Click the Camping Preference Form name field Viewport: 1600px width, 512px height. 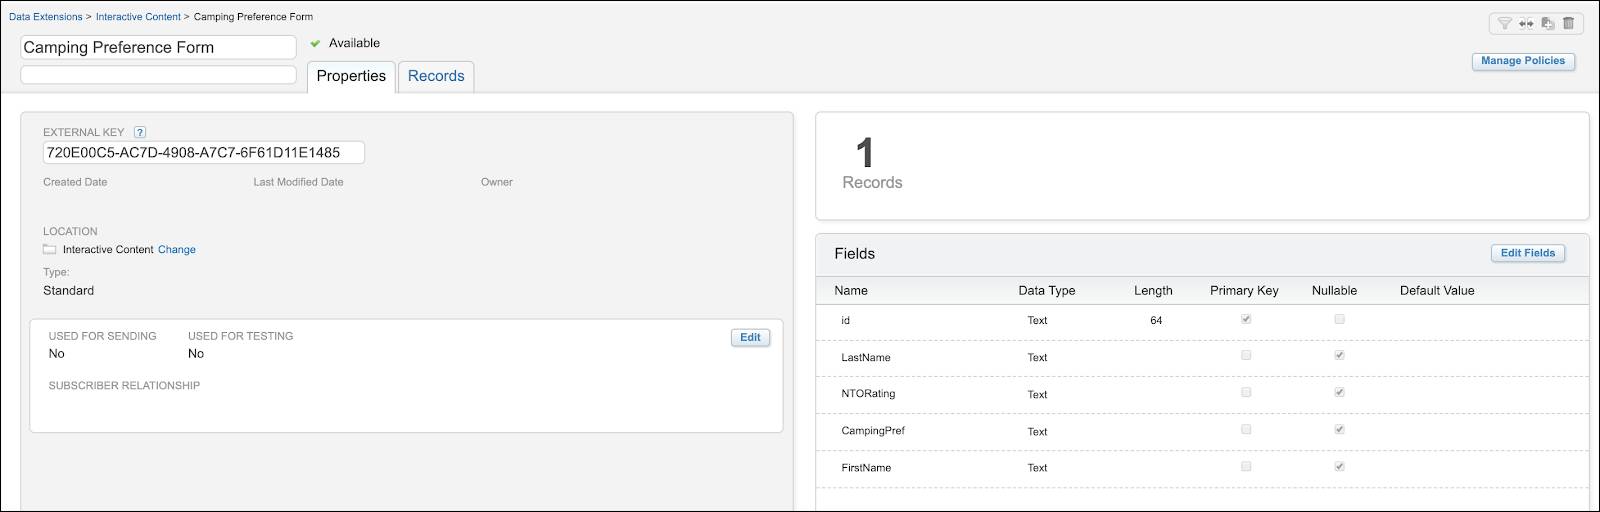click(159, 47)
